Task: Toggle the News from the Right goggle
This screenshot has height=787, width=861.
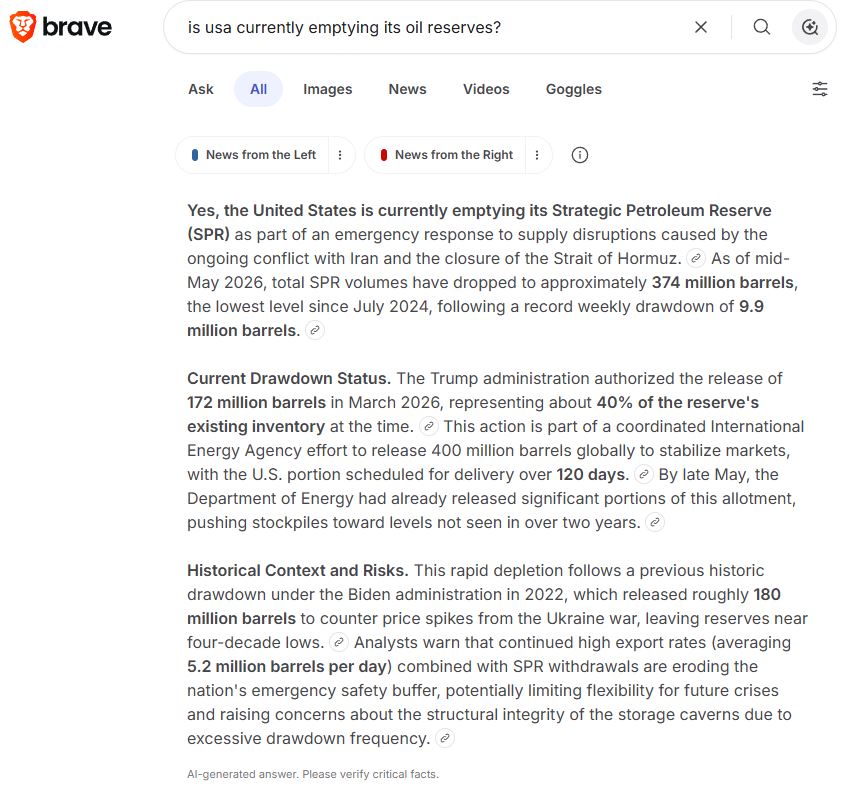Action: pyautogui.click(x=446, y=155)
